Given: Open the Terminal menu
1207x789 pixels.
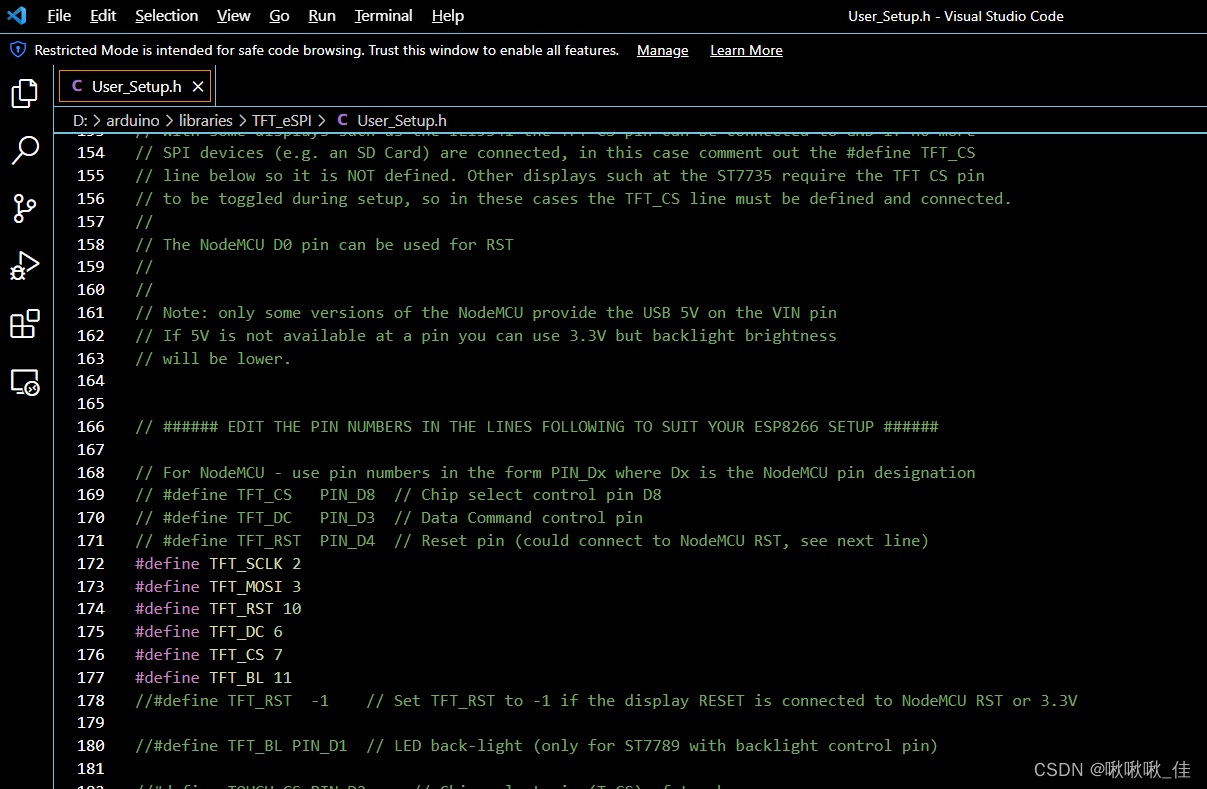Looking at the screenshot, I should tap(384, 16).
